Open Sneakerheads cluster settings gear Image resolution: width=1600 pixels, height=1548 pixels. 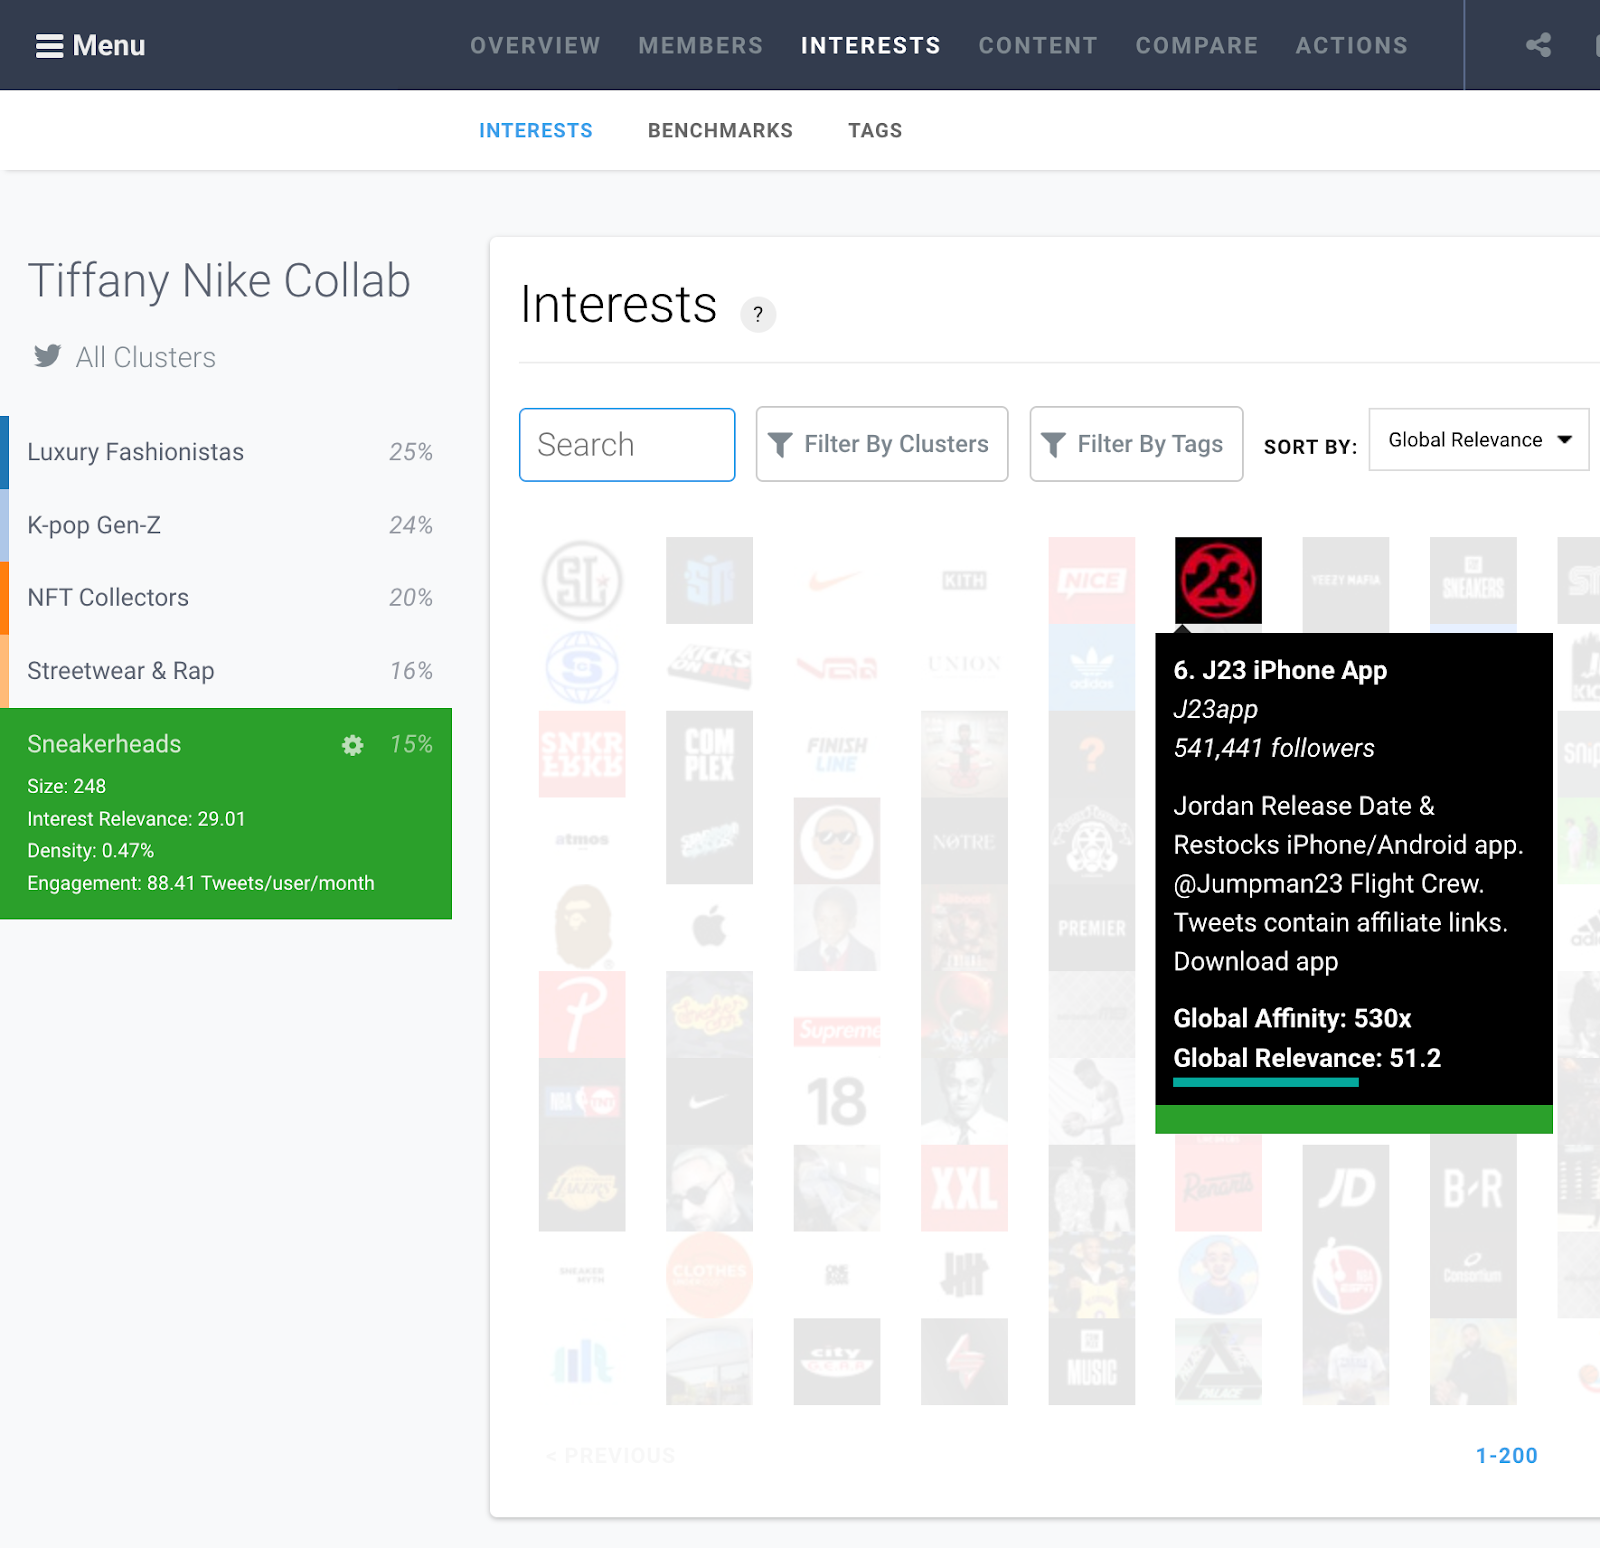coord(352,745)
